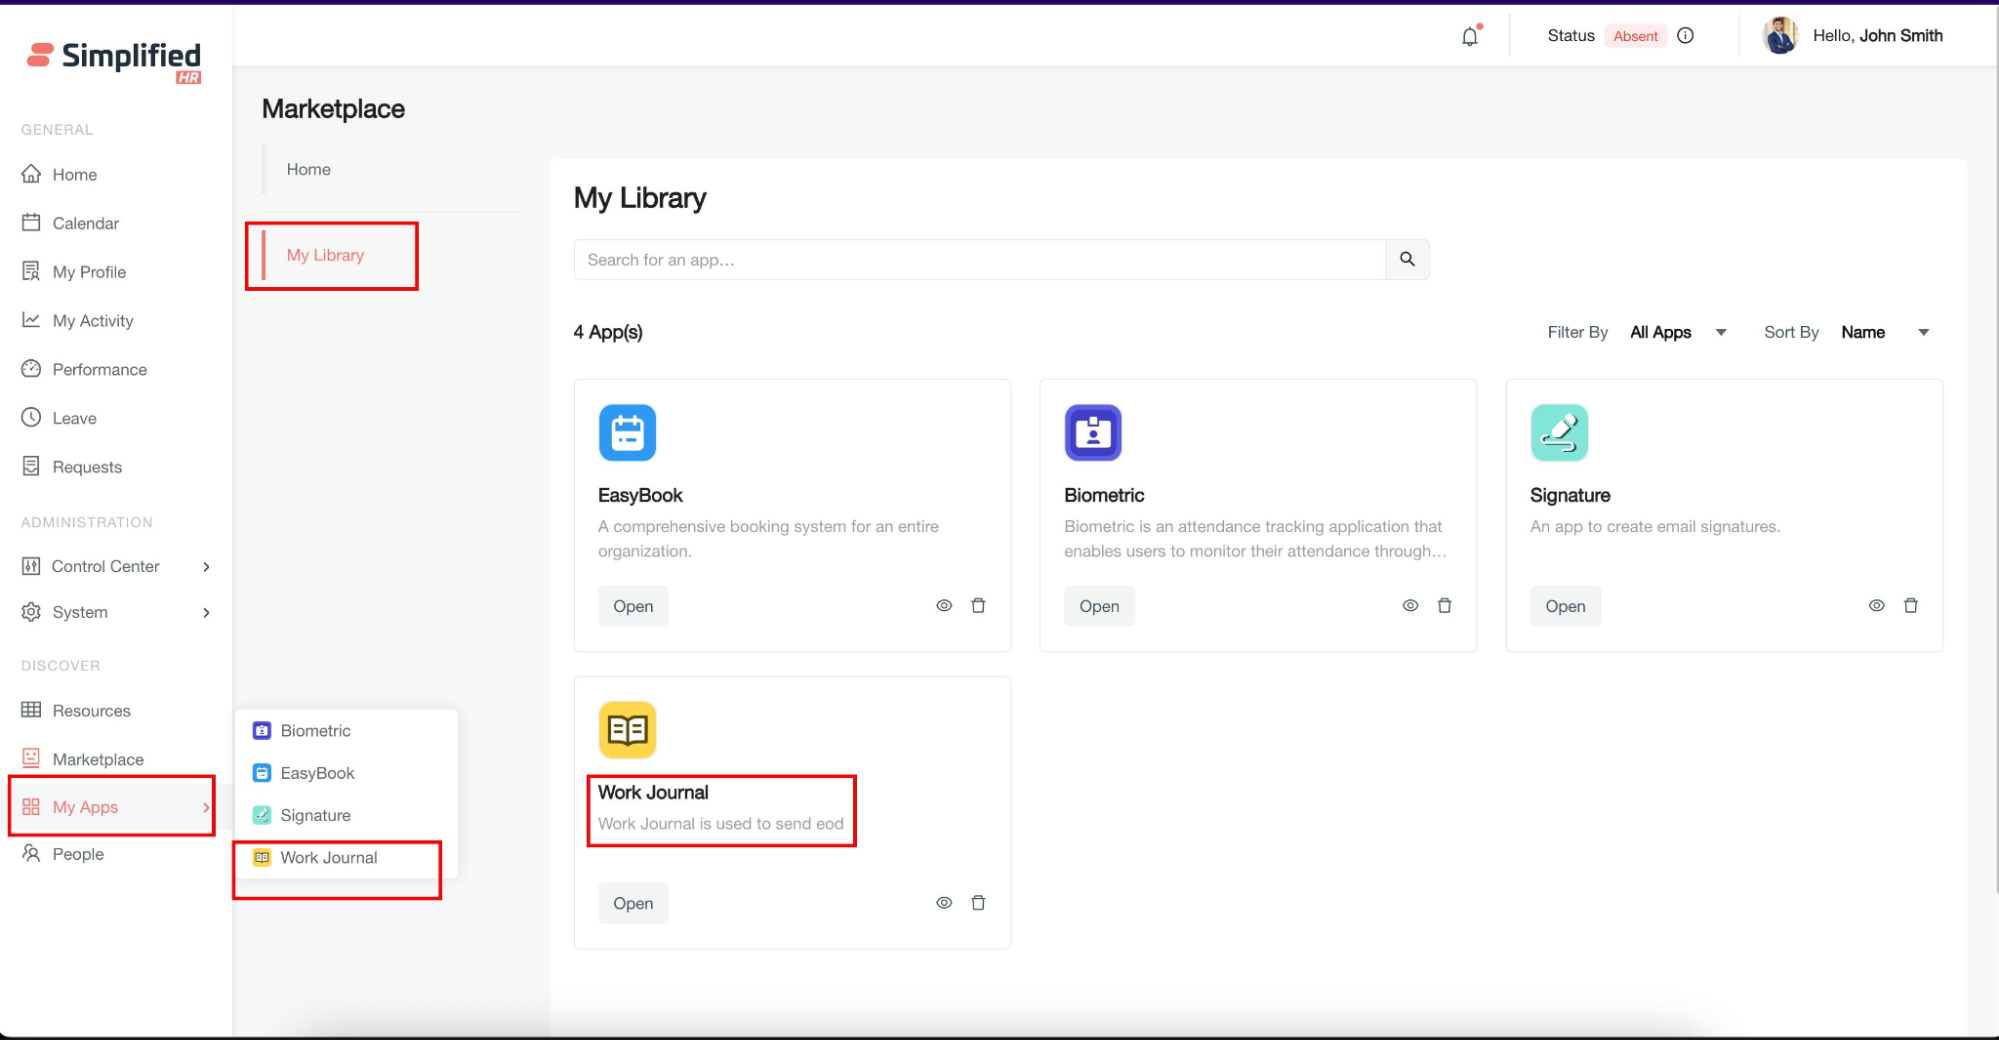
Task: Click the Signature app icon
Action: point(1558,433)
